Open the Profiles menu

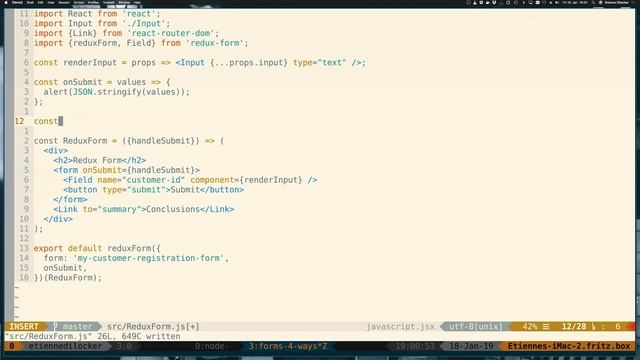pos(93,2)
